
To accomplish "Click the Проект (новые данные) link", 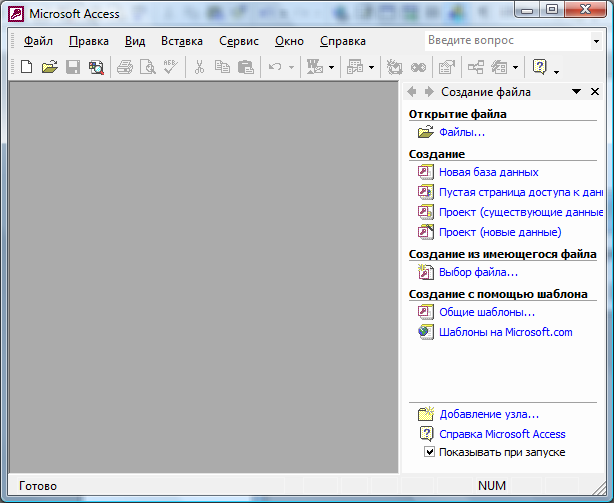I will [500, 232].
